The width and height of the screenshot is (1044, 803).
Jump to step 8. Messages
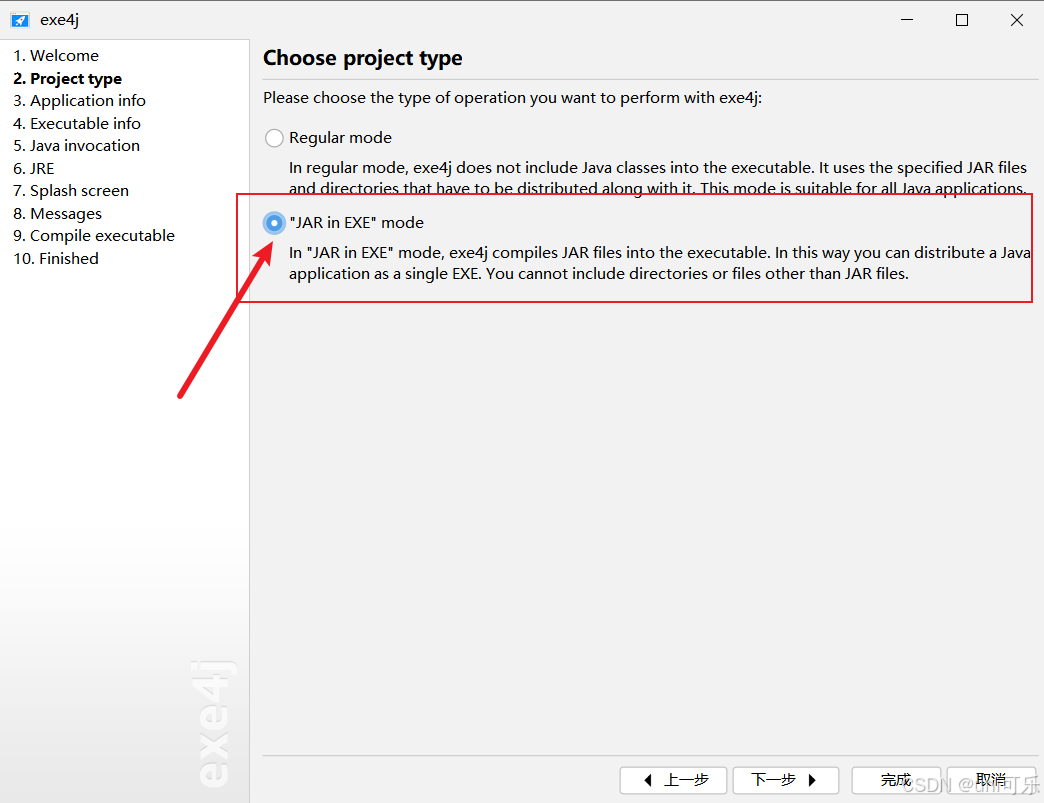click(x=57, y=213)
